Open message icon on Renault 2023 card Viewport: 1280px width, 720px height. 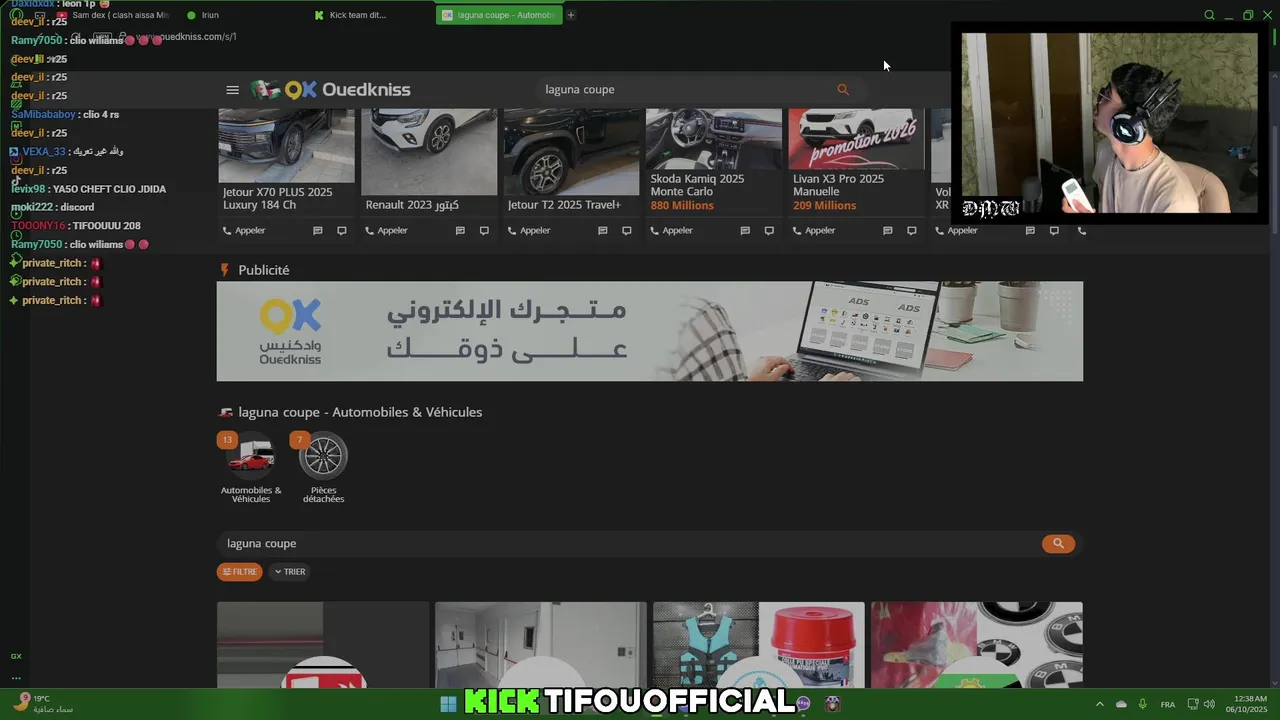click(460, 231)
